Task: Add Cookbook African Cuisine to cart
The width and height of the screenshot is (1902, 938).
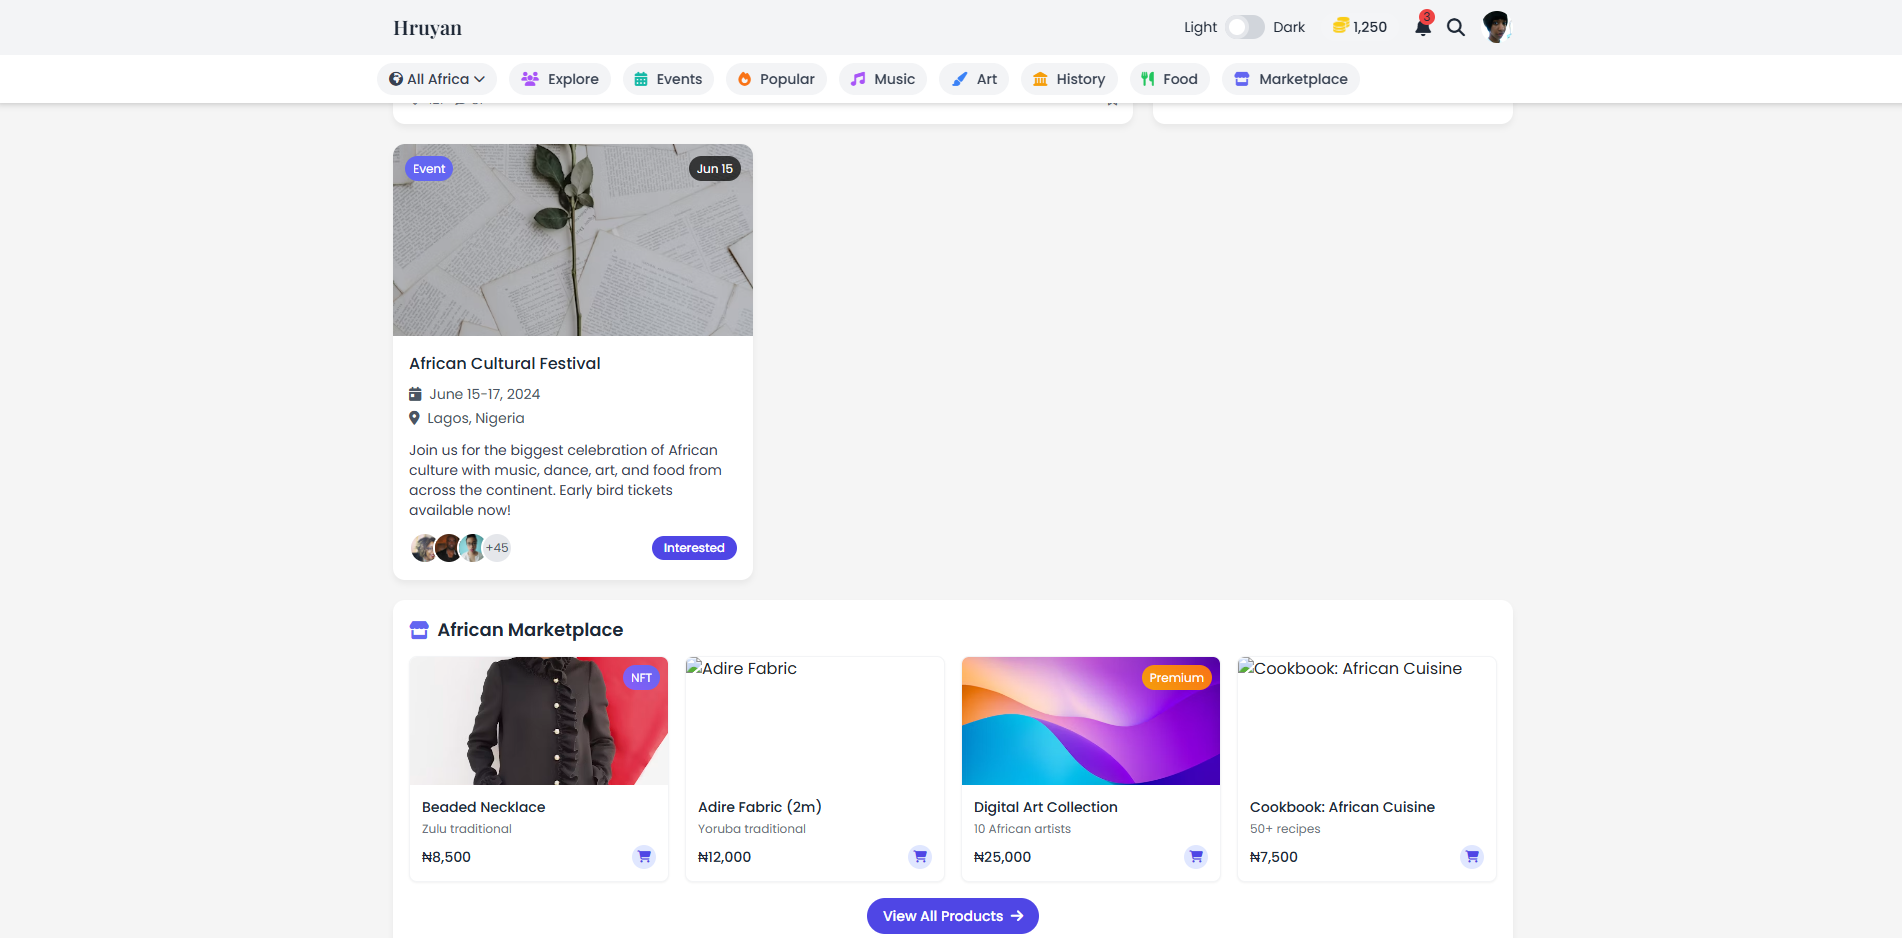Action: 1472,857
